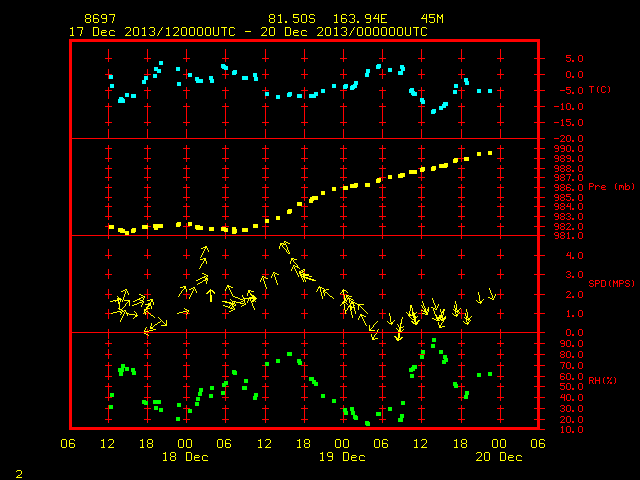Screen dimensions: 640x480
Task: Click the highest wind arrow near 4 MPS
Action: 284,247
